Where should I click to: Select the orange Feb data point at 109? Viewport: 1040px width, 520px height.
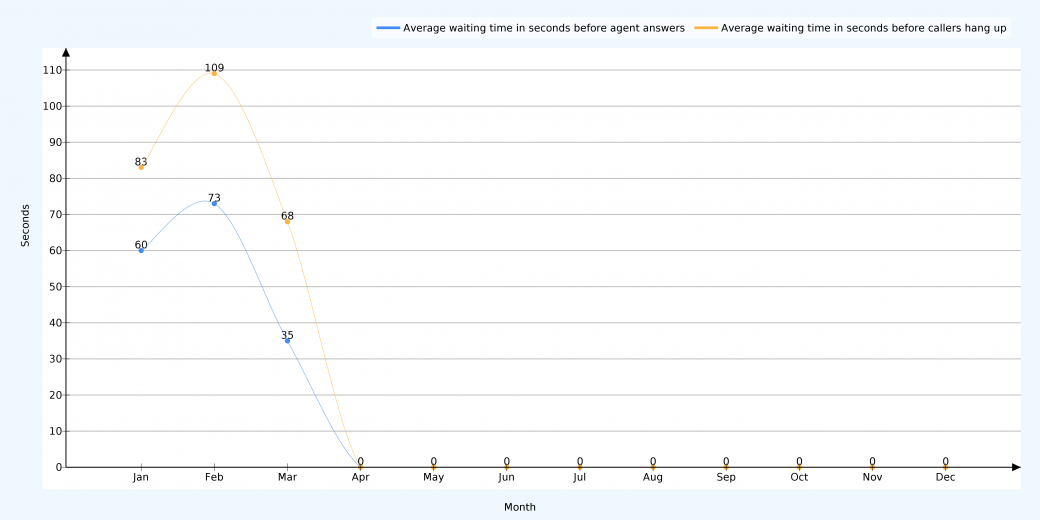click(x=214, y=73)
